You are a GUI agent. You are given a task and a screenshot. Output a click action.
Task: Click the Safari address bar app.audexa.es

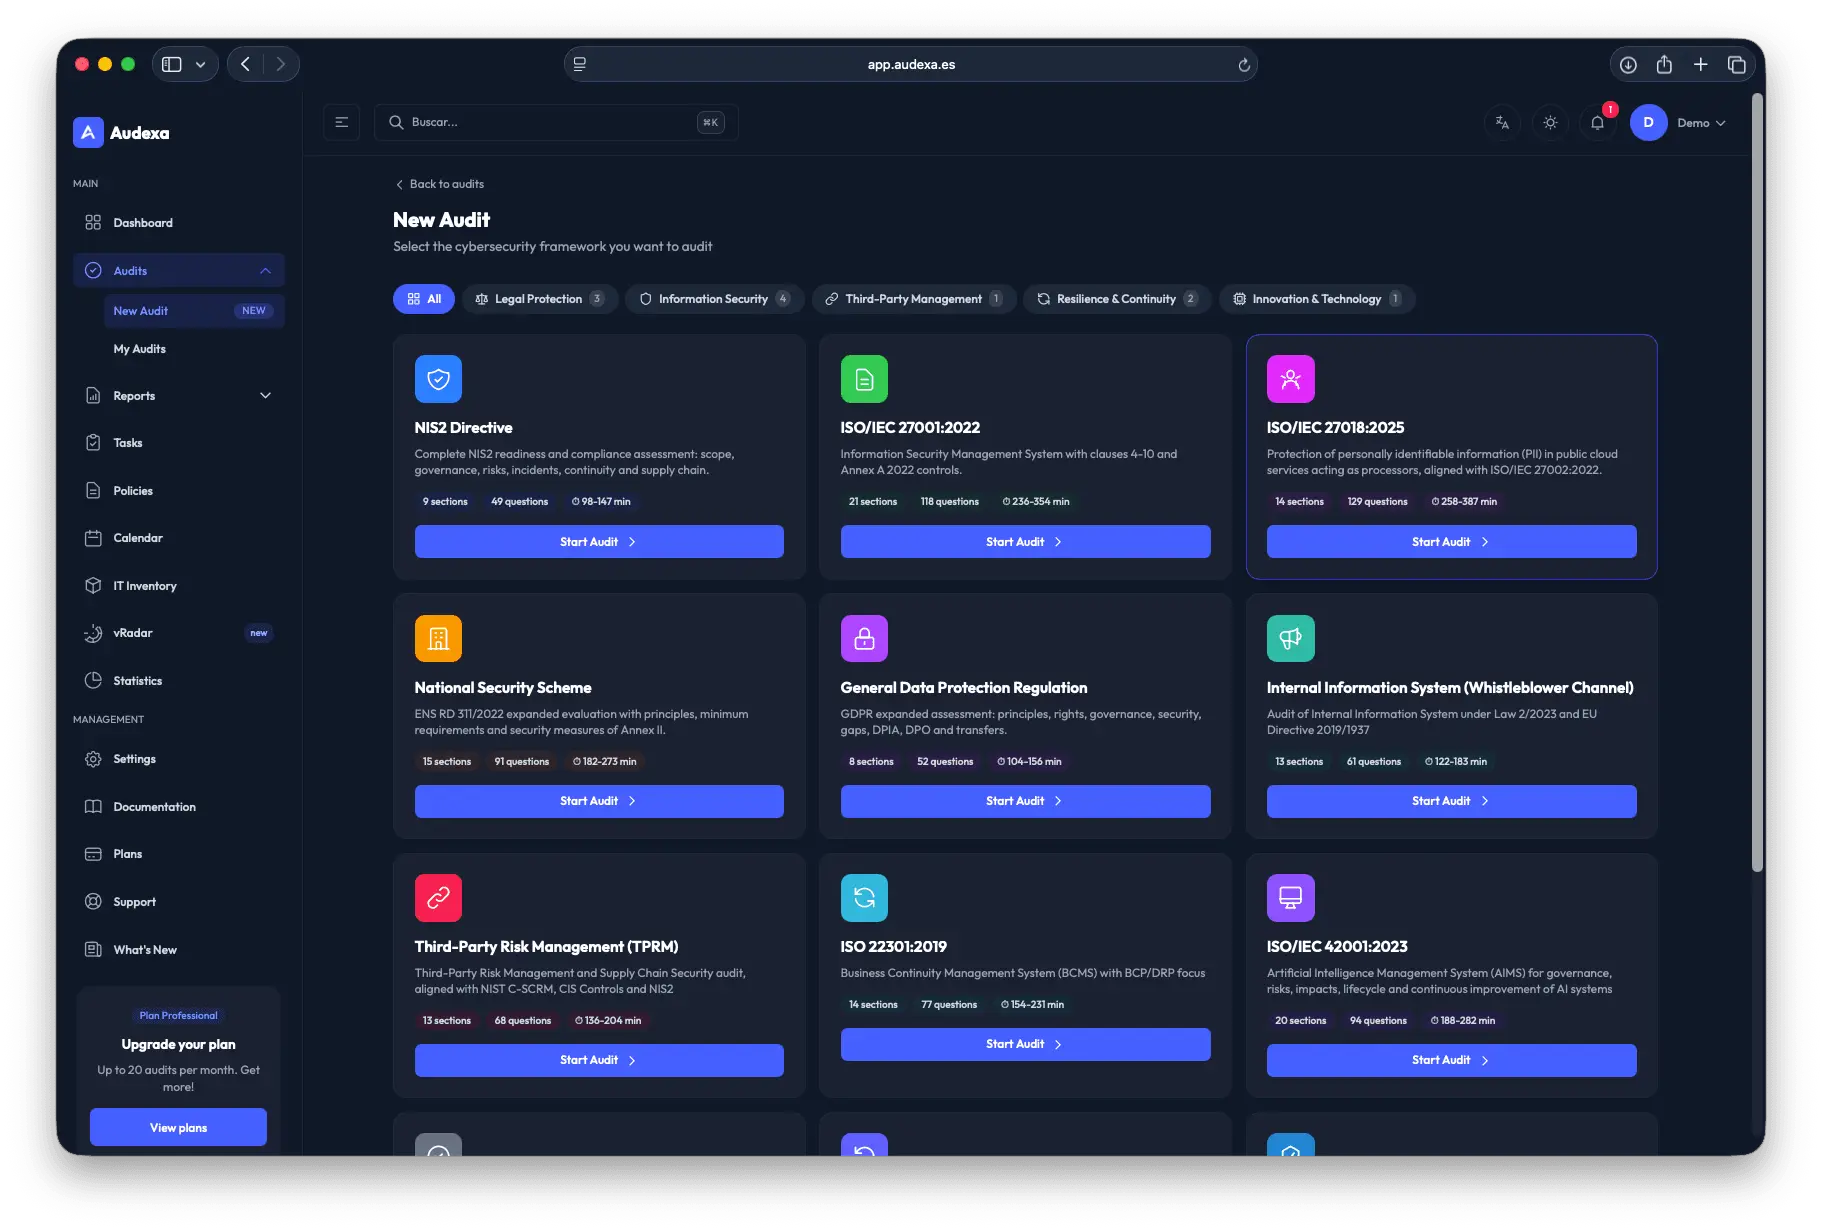click(910, 64)
